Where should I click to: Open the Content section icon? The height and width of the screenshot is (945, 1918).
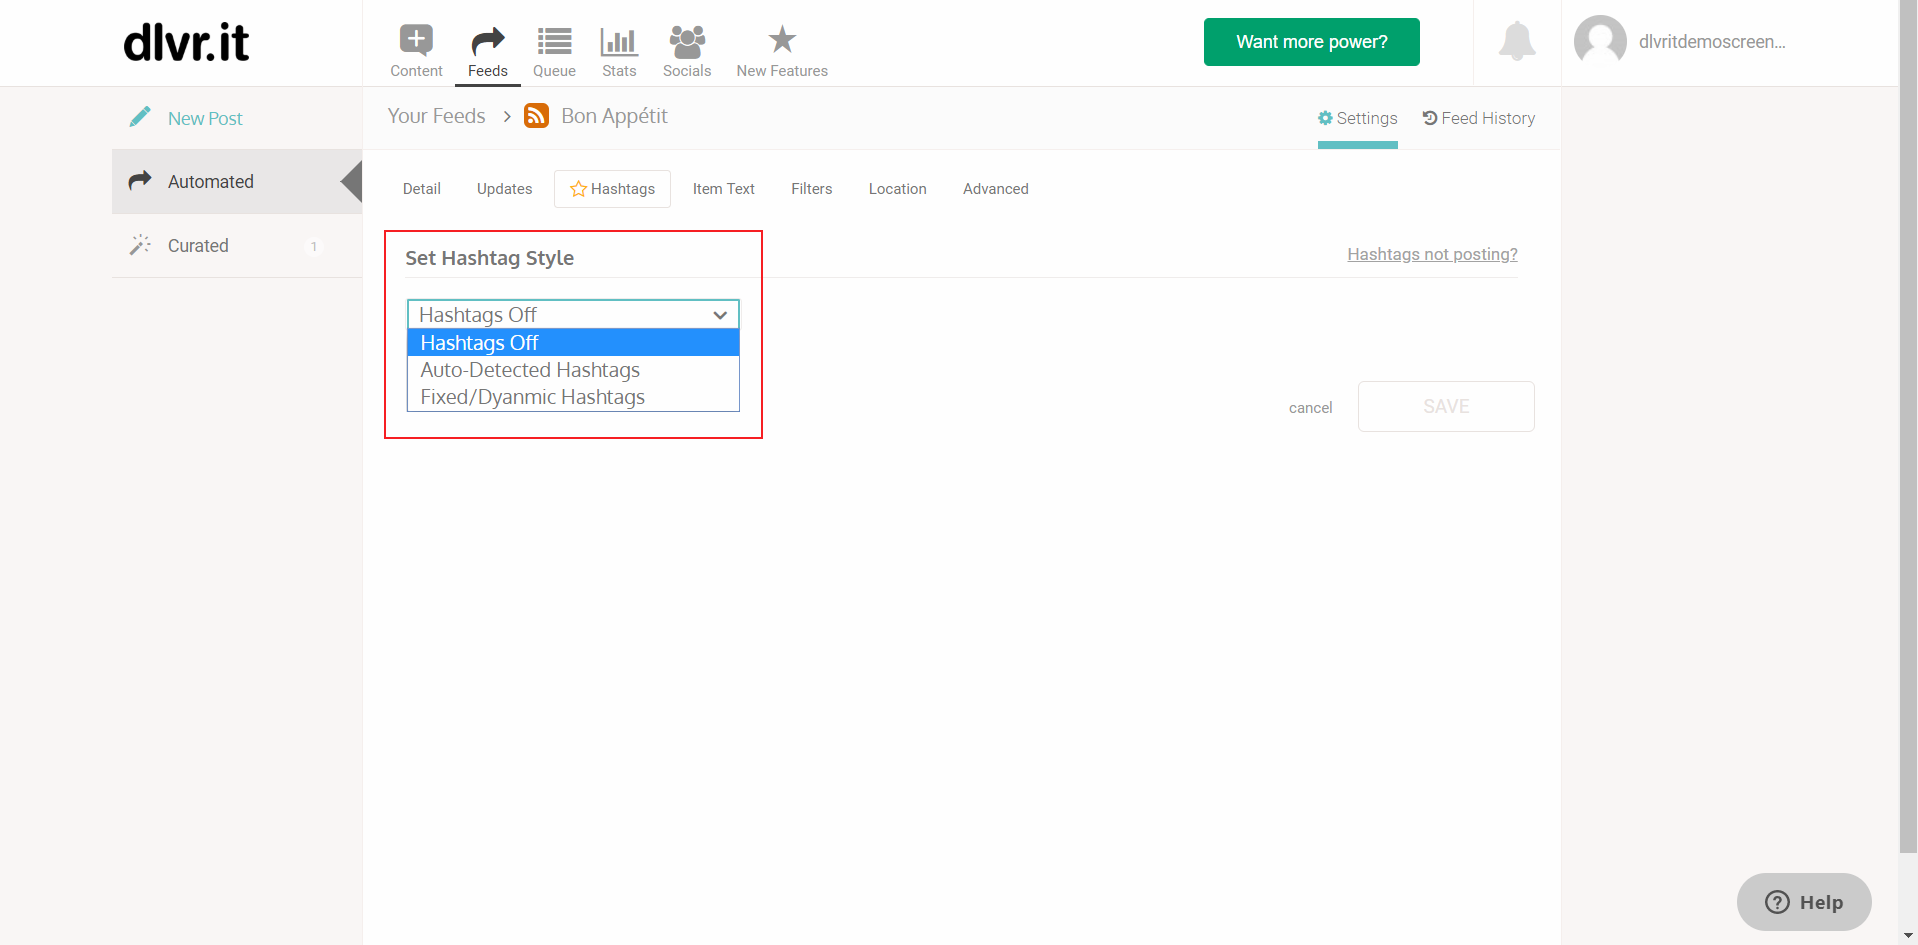click(416, 40)
